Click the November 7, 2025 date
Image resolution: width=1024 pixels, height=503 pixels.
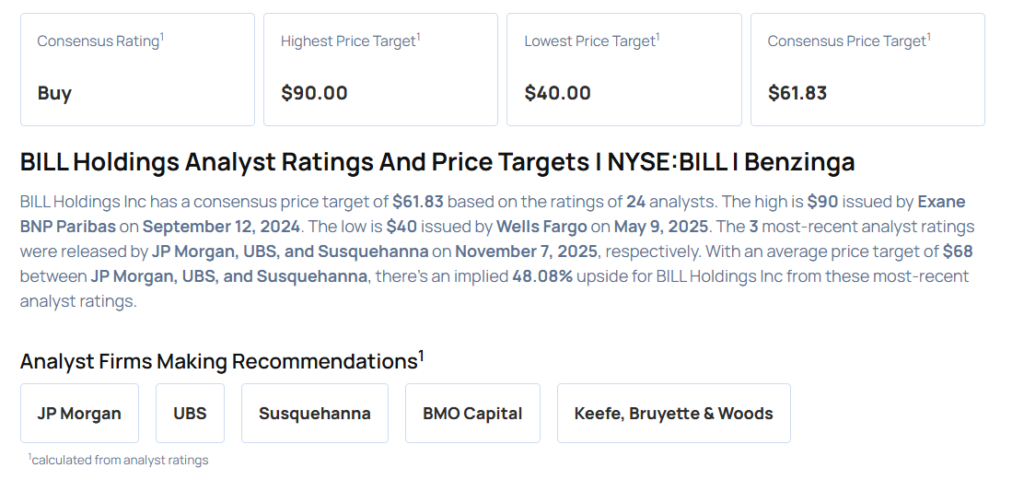pyautogui.click(x=524, y=251)
